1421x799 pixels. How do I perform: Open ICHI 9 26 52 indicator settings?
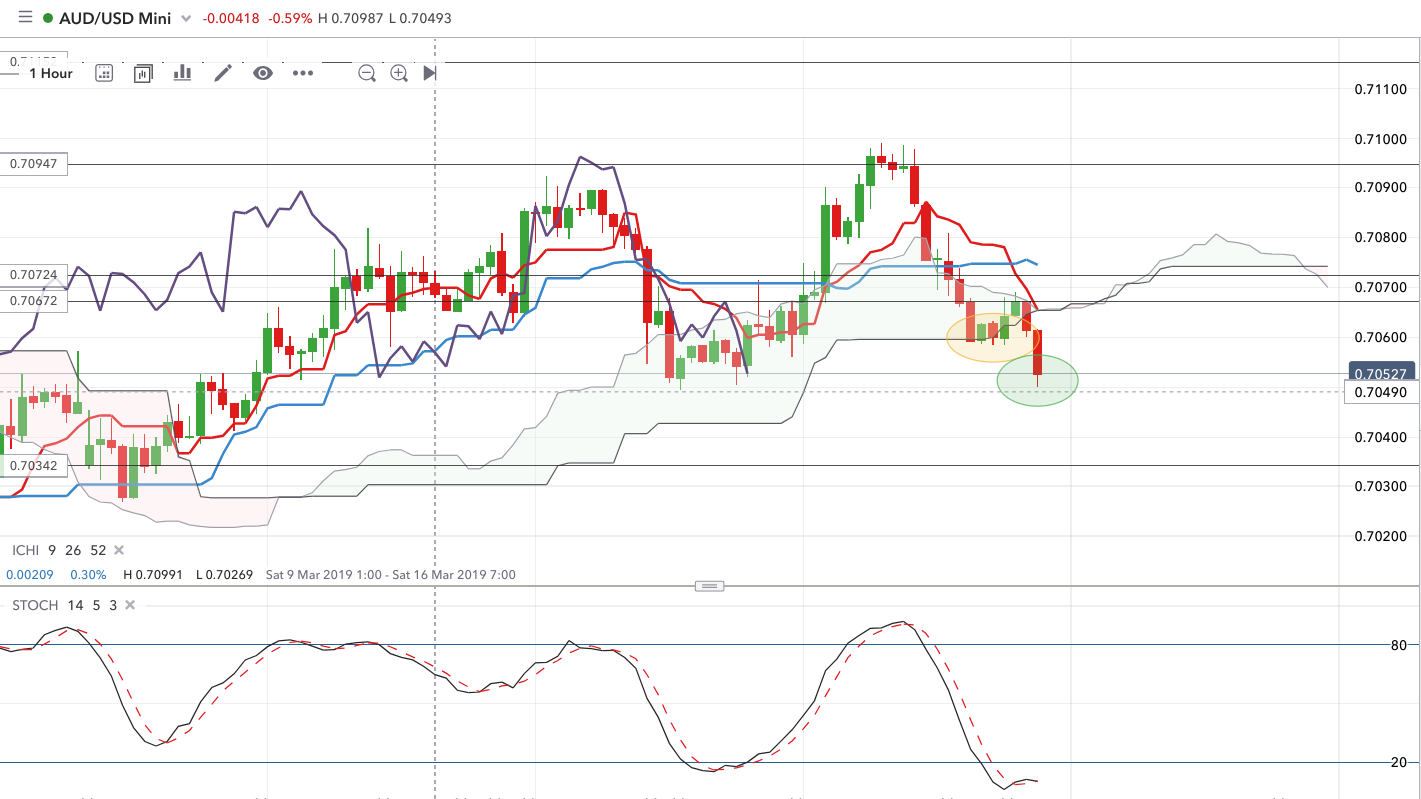[x=59, y=550]
